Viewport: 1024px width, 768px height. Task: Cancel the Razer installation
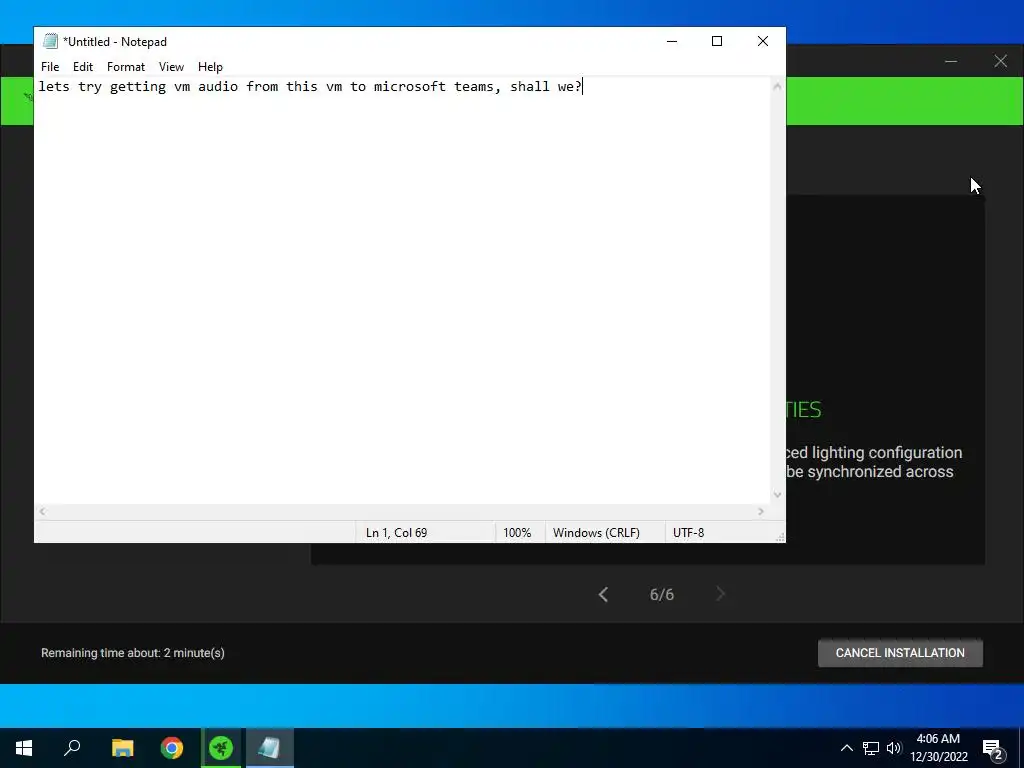(900, 652)
